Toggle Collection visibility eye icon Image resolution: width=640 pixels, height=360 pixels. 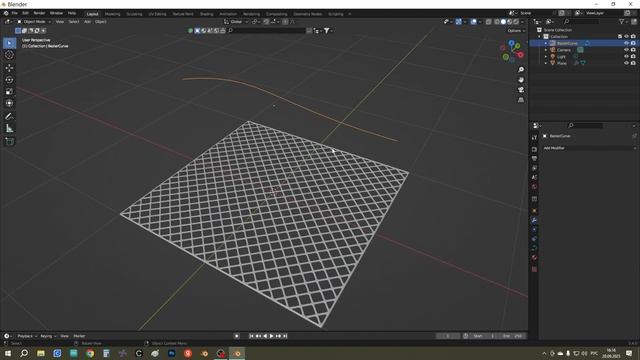pyautogui.click(x=626, y=37)
